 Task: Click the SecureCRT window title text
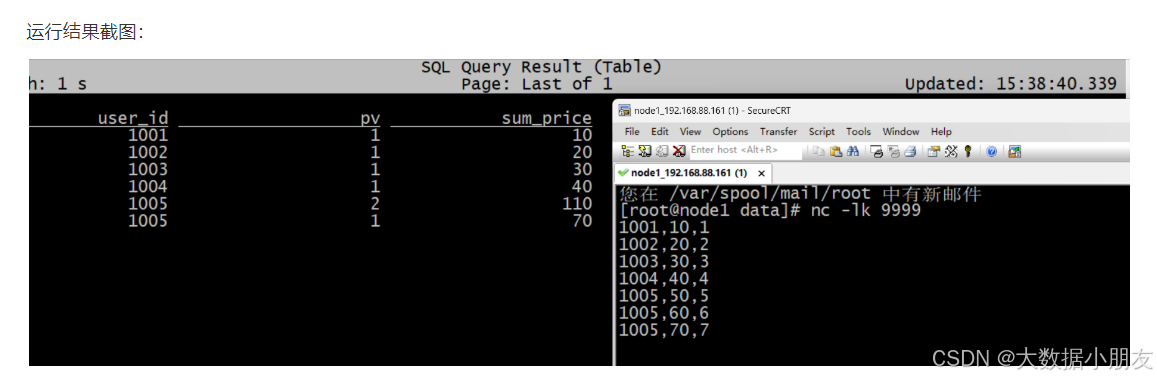(x=713, y=111)
